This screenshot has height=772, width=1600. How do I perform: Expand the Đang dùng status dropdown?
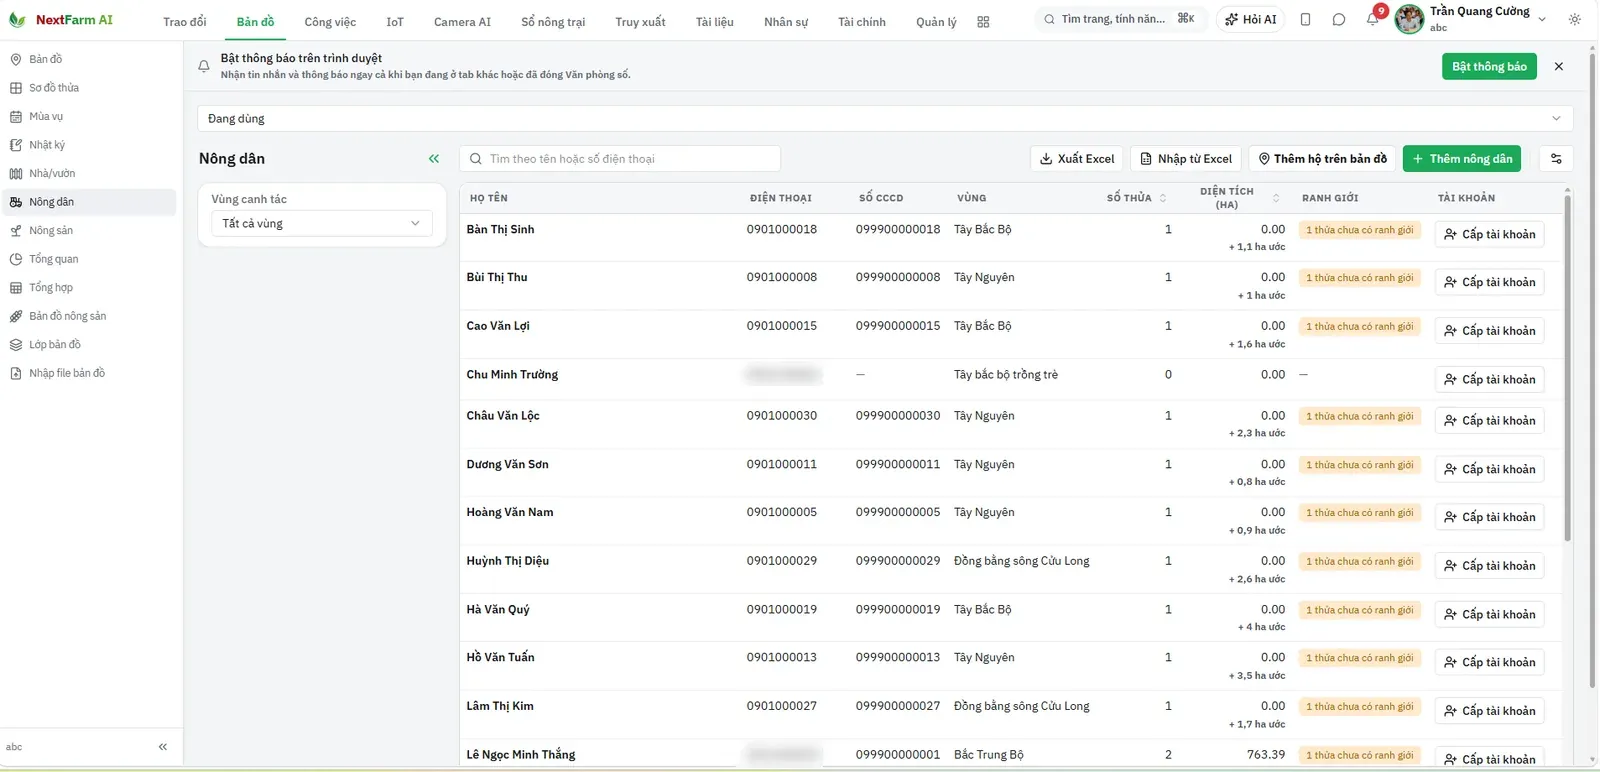(x=885, y=118)
